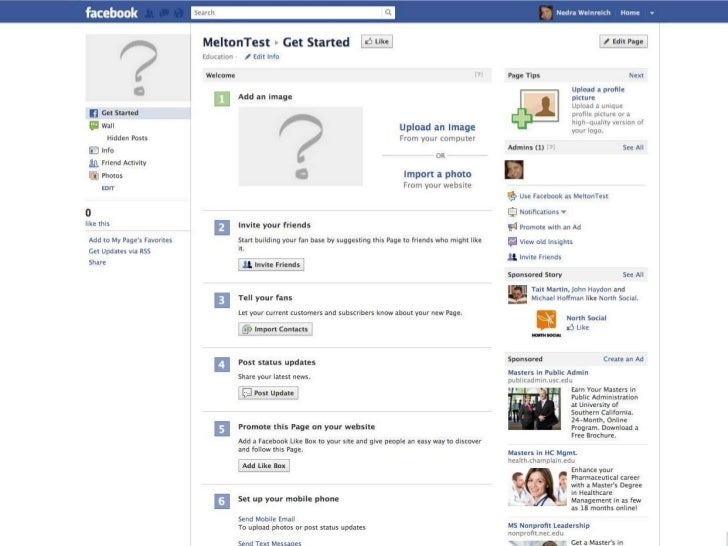Click the Add Like Box button
The width and height of the screenshot is (728, 546).
(x=264, y=466)
